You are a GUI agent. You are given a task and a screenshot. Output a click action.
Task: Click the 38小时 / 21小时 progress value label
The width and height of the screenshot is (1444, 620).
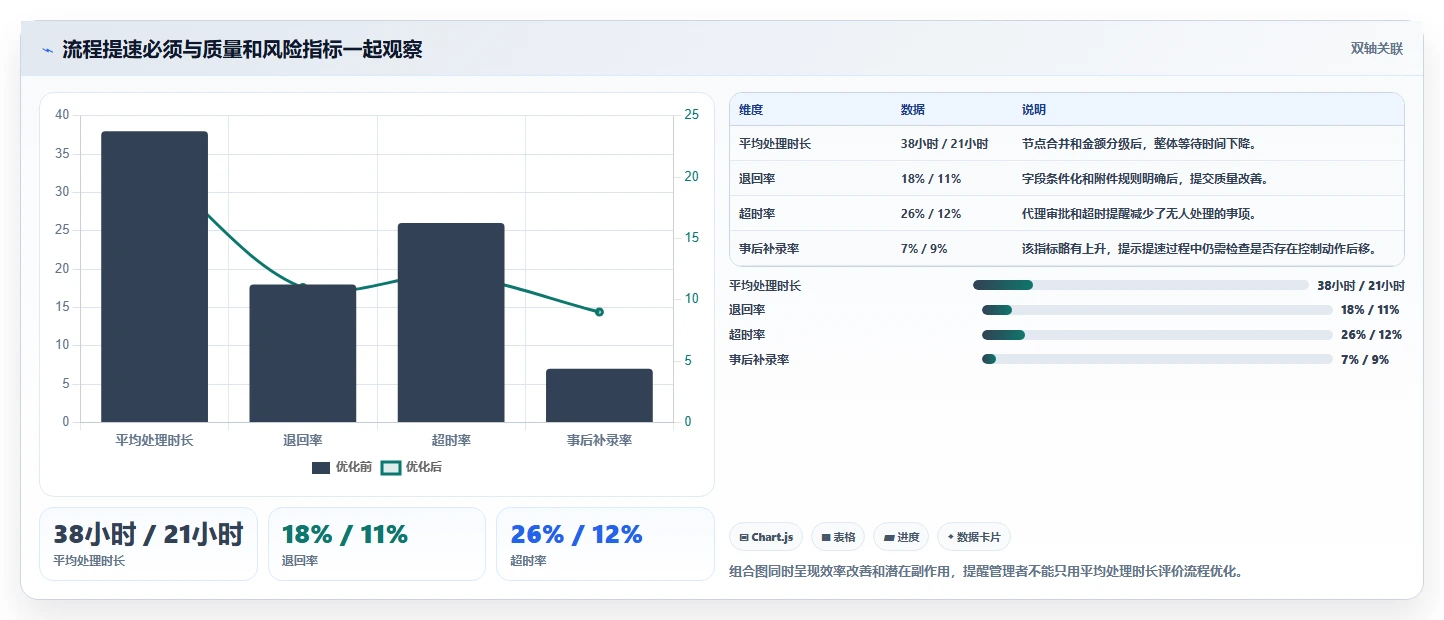click(x=1361, y=286)
